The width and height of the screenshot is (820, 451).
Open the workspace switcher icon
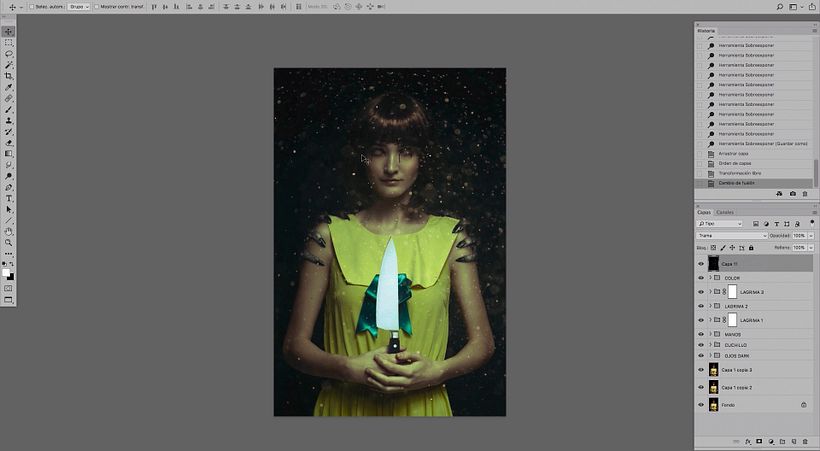(x=794, y=7)
